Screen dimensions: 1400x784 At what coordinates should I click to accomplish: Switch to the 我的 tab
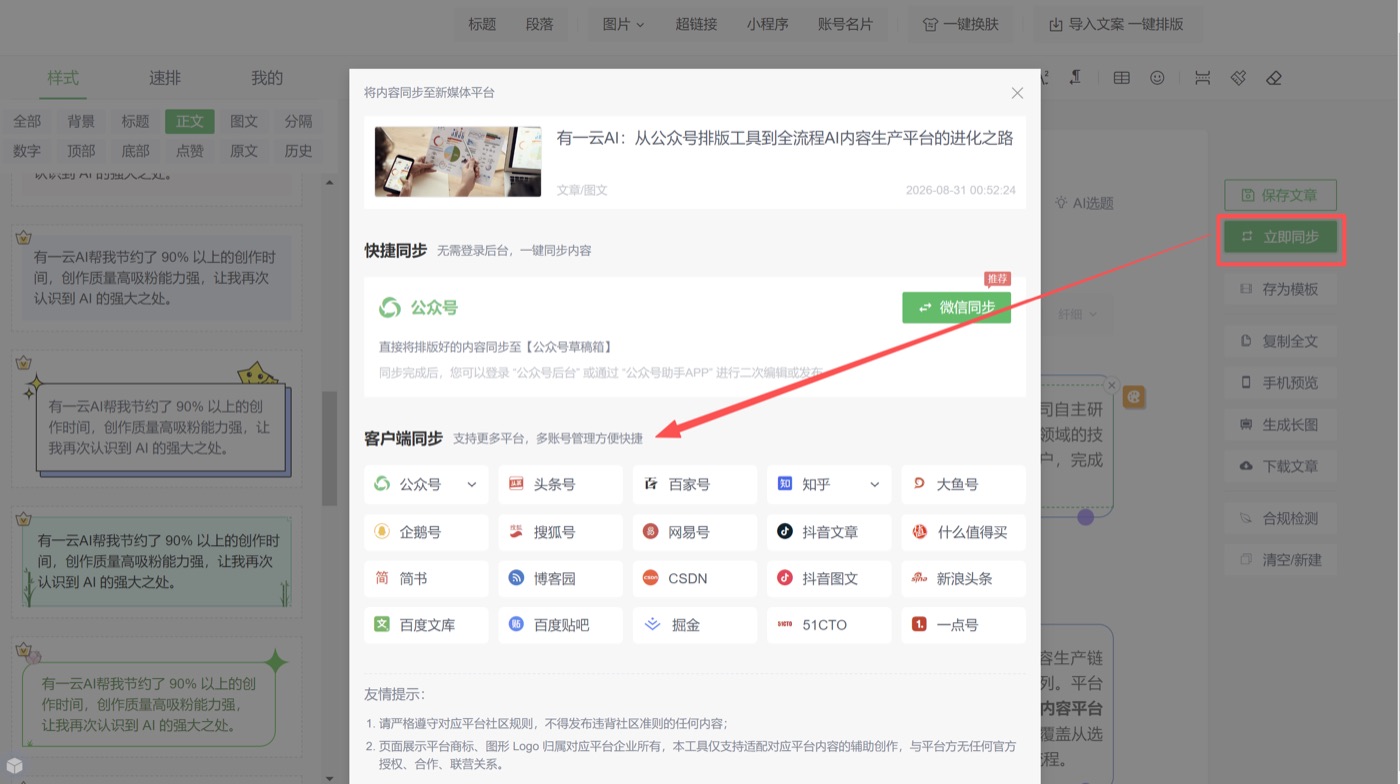click(267, 78)
